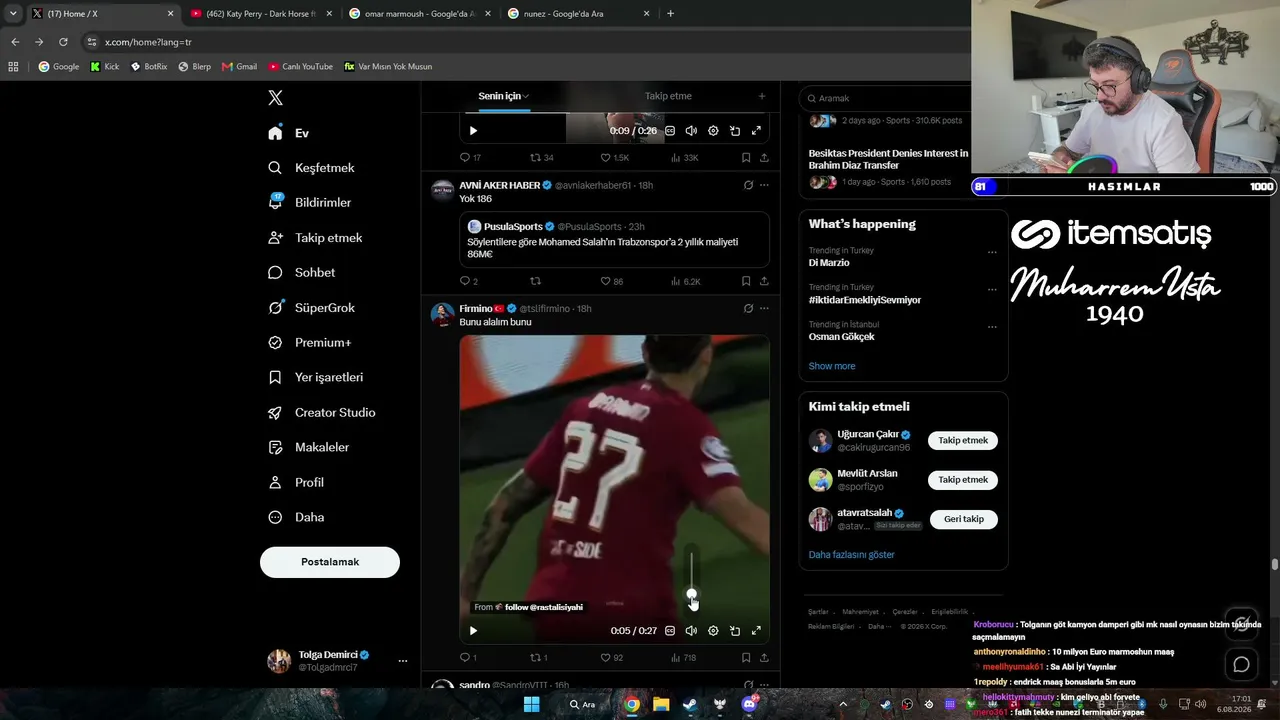Open picture-in-picture for Firmino's video
The width and height of the screenshot is (1280, 720).
click(x=735, y=631)
